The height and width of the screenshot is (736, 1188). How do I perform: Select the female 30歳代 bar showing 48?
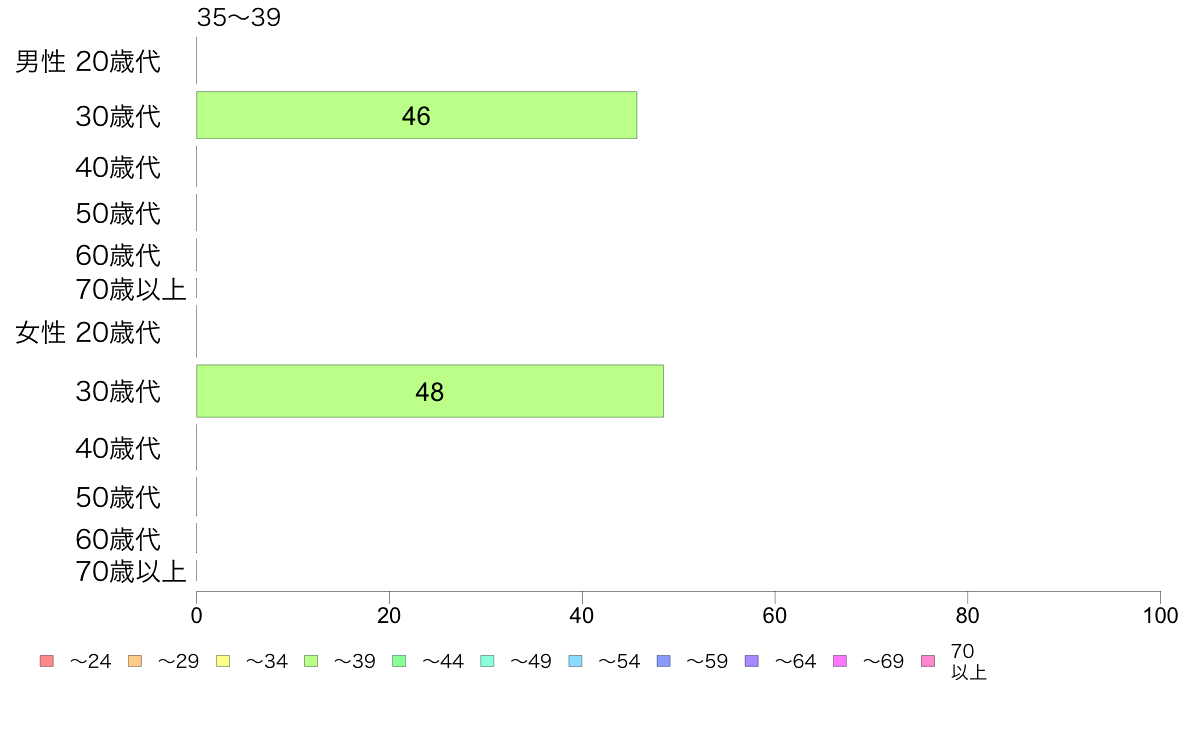pyautogui.click(x=430, y=391)
